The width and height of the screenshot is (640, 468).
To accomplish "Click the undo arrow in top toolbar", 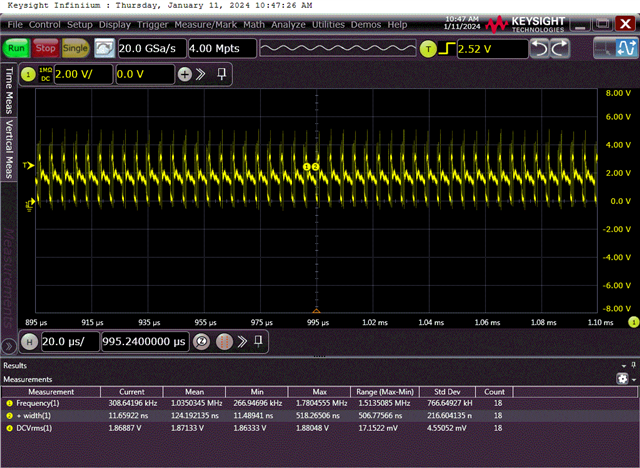I will coord(539,48).
